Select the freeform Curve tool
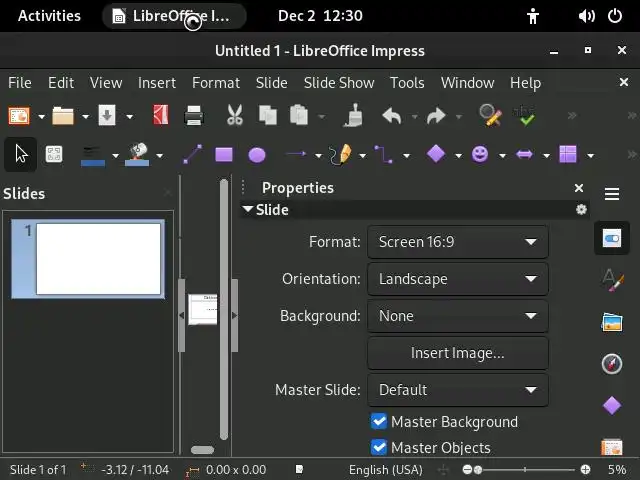640x480 pixels. [340, 155]
